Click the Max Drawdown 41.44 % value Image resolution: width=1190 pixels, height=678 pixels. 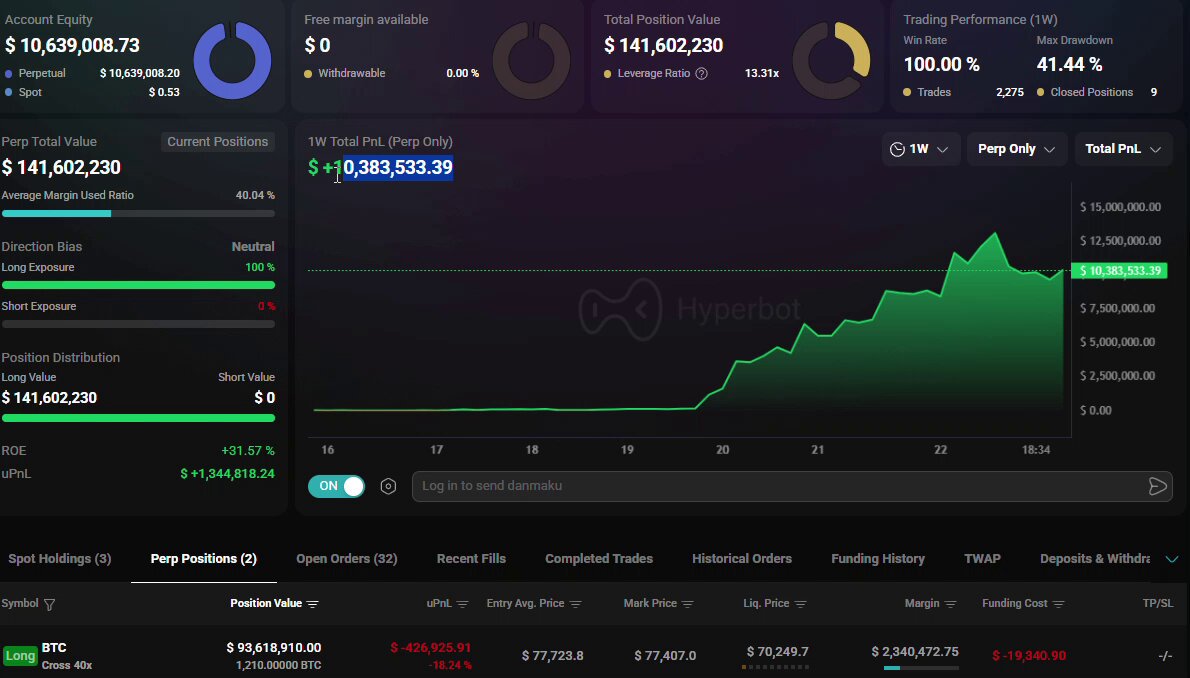(1069, 65)
